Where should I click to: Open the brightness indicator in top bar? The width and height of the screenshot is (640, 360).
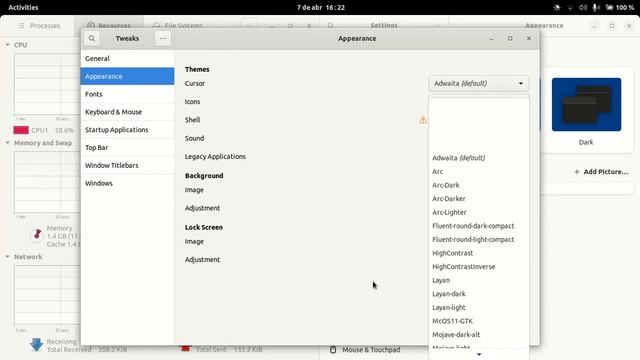[x=557, y=7]
